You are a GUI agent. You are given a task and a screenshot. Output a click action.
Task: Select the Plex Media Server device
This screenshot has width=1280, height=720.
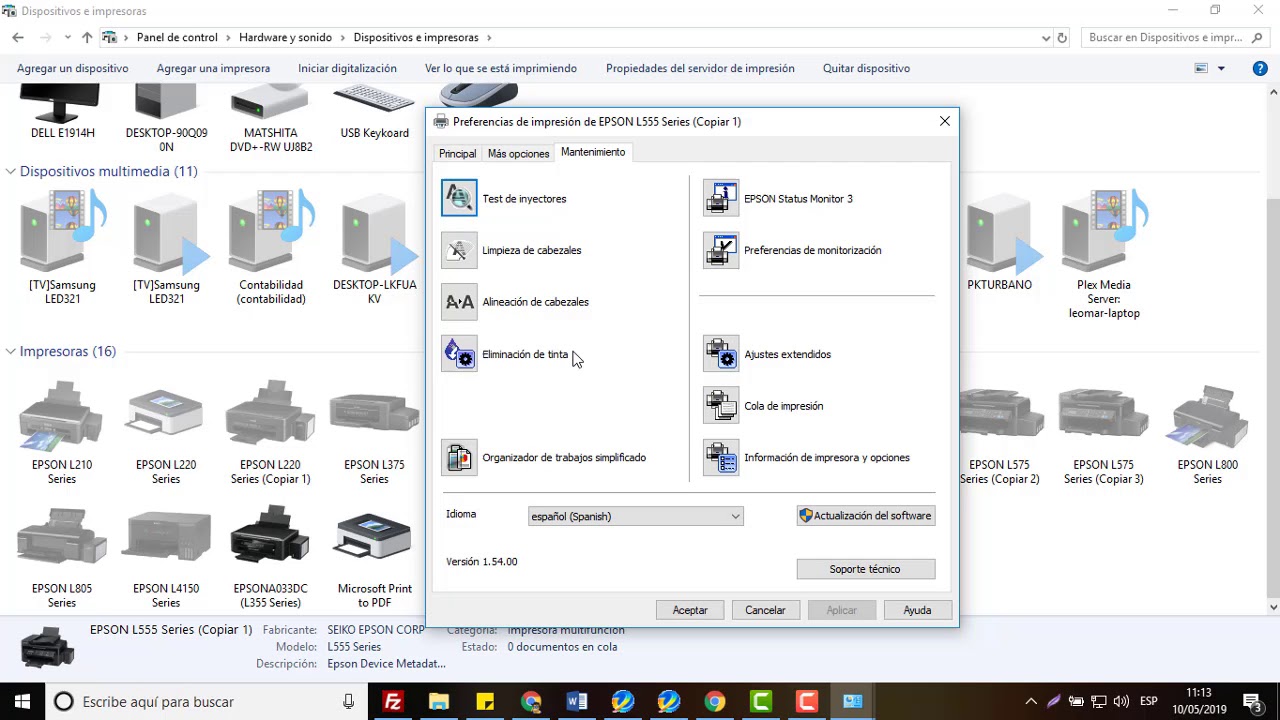tap(1103, 255)
